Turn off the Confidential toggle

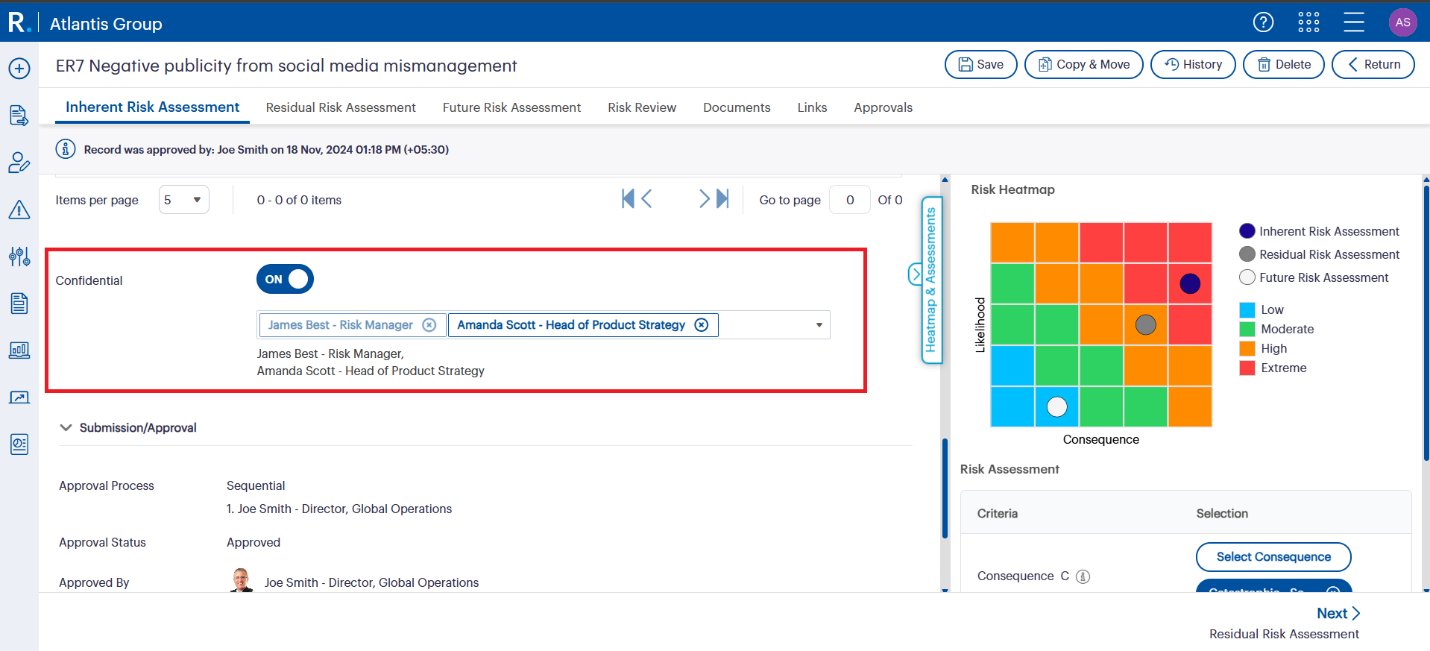(x=285, y=279)
